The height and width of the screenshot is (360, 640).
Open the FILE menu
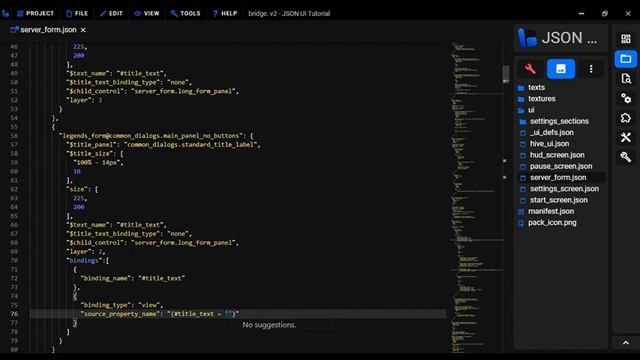77,13
